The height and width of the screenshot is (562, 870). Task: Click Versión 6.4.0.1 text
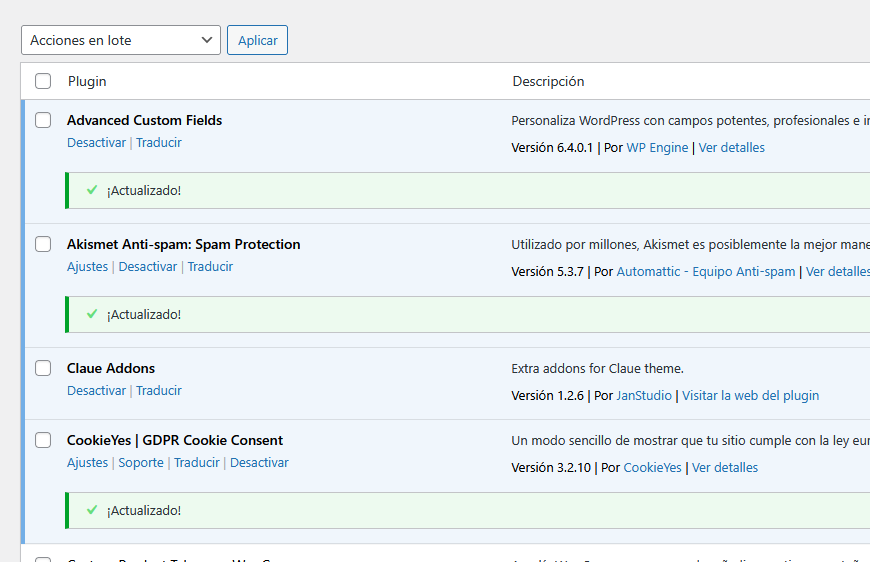(x=552, y=148)
